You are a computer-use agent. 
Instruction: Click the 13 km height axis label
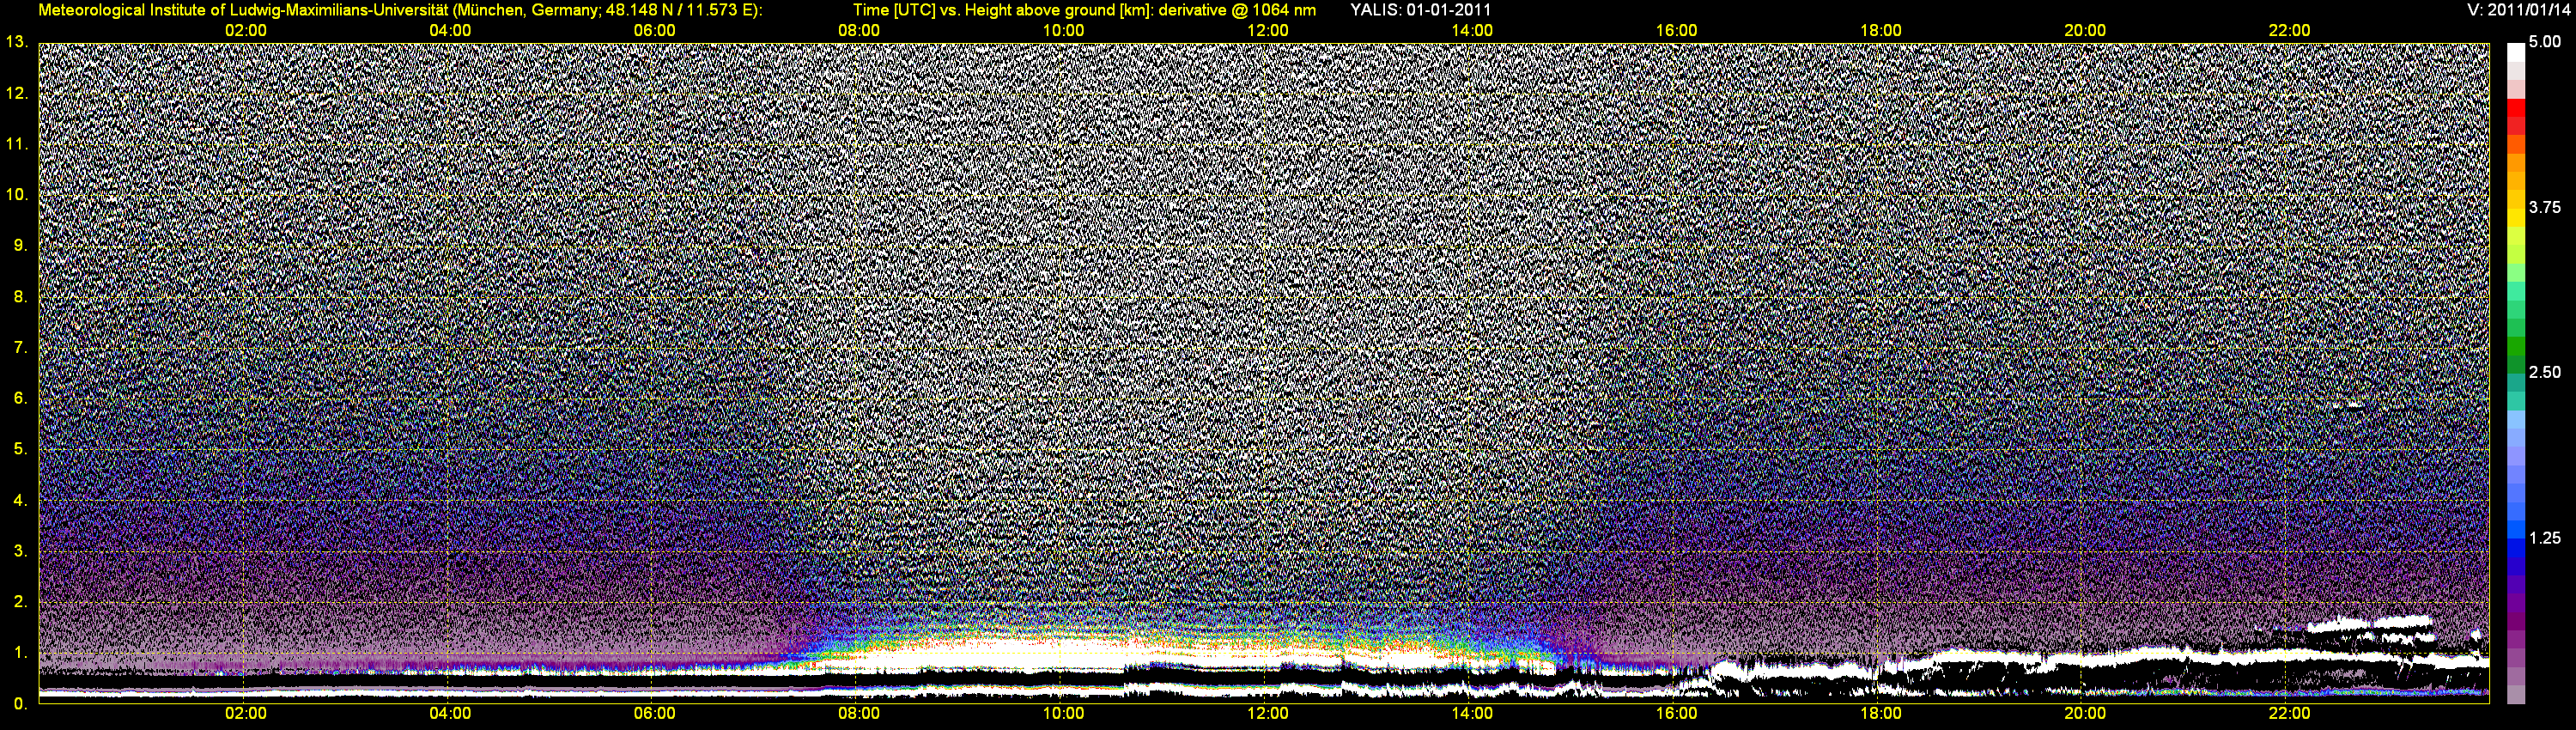coord(16,42)
